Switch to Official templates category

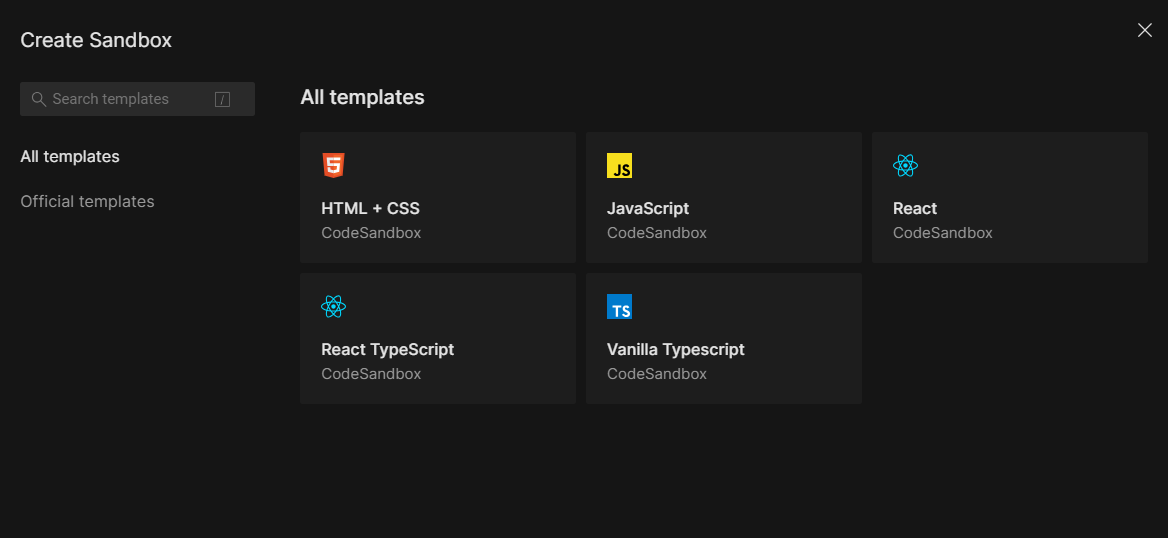click(x=87, y=201)
